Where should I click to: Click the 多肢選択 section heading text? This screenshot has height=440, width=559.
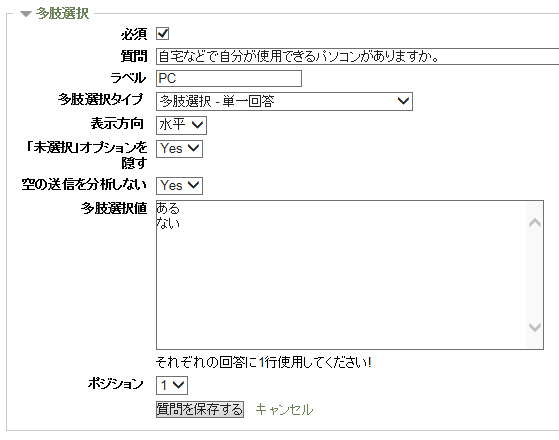62,14
